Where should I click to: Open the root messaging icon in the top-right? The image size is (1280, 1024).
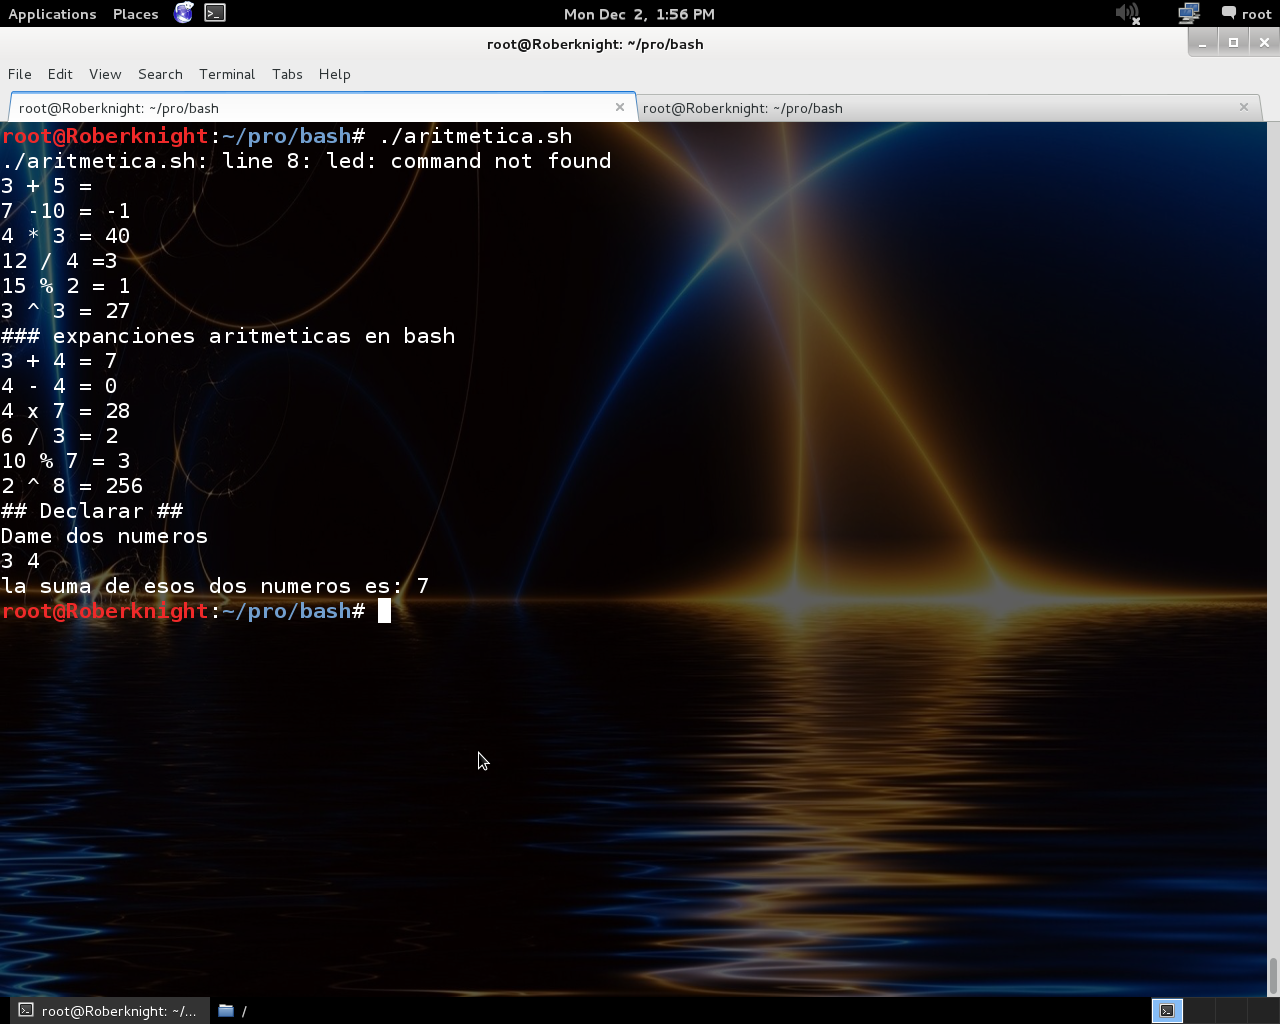(1227, 14)
